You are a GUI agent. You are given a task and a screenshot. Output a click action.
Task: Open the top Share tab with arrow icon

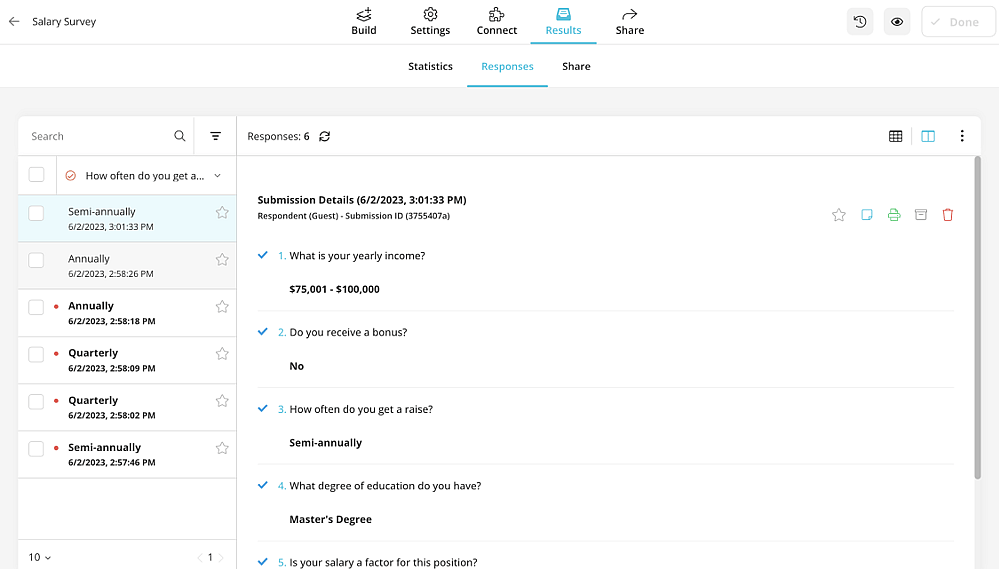[629, 22]
